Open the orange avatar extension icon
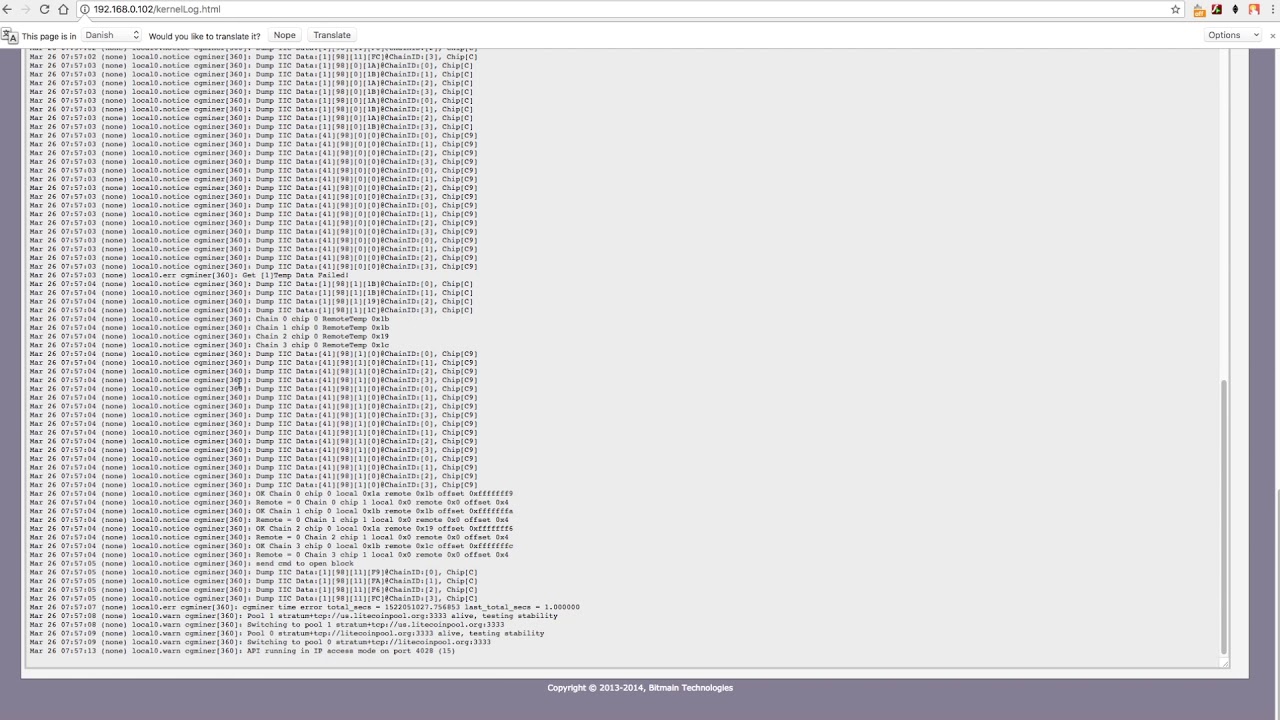This screenshot has width=1280, height=720. [1254, 9]
